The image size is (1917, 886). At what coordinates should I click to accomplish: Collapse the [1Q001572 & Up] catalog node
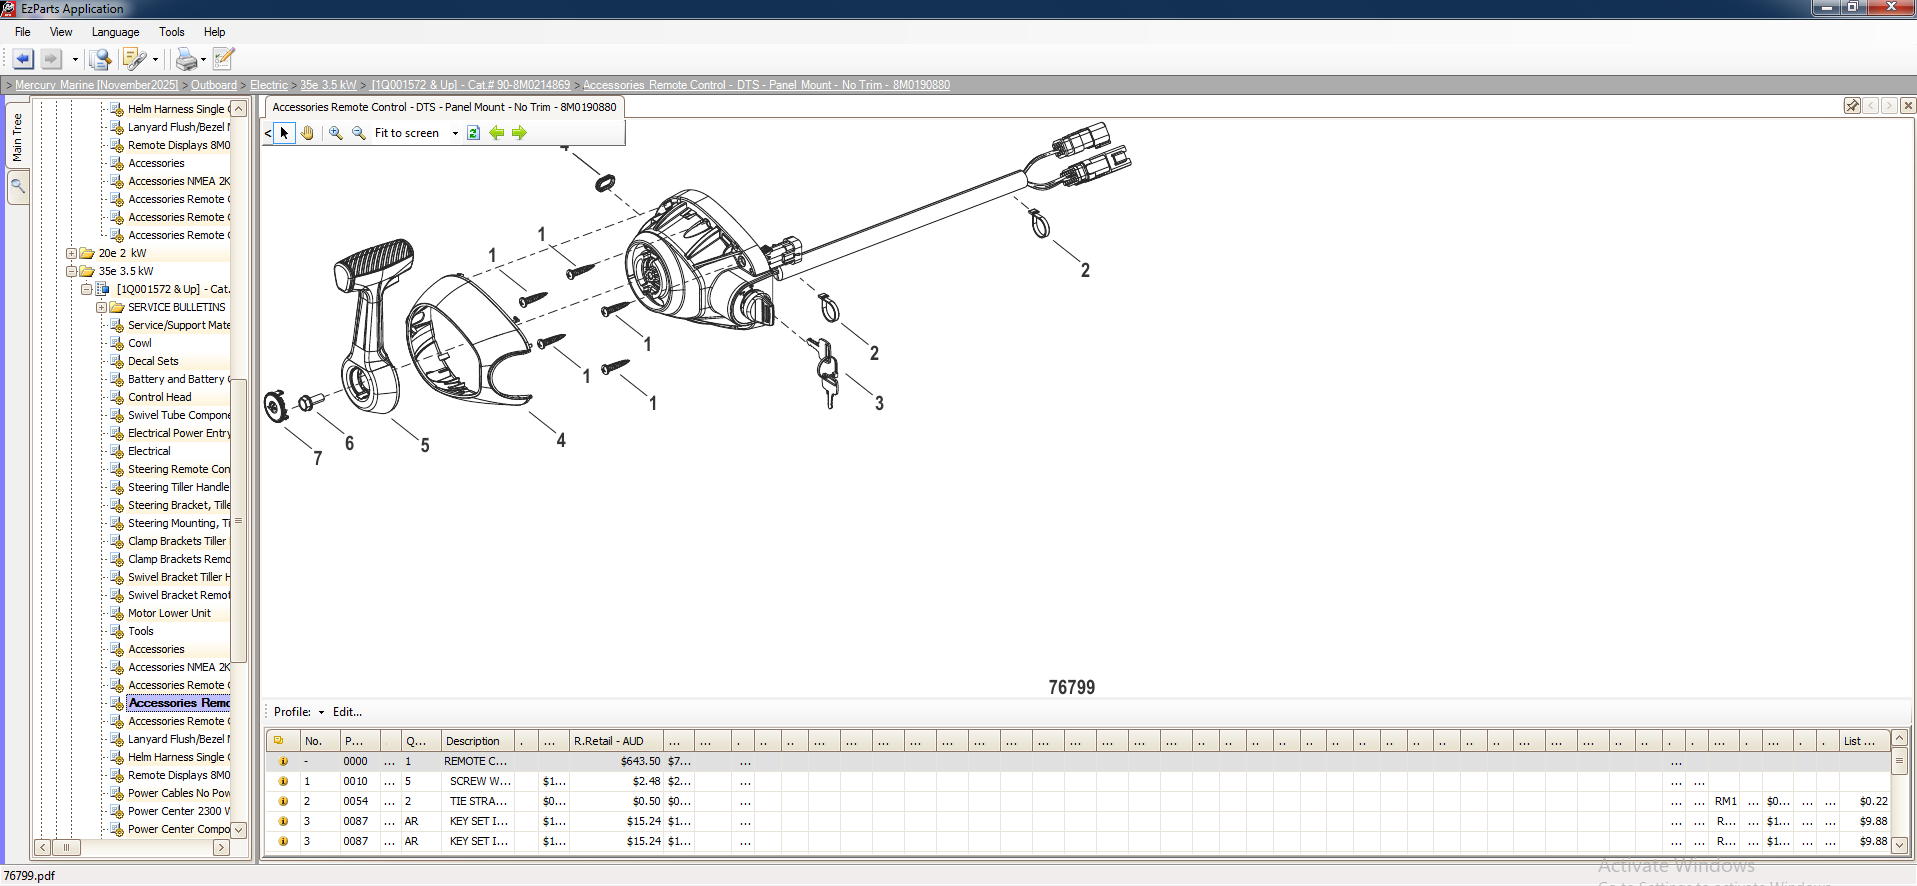point(87,289)
